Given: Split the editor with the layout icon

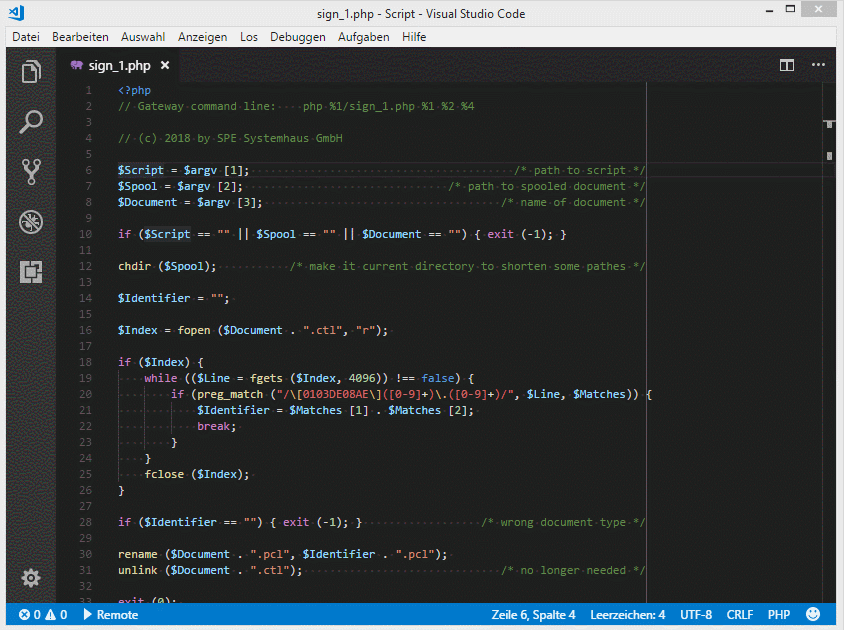Looking at the screenshot, I should (787, 65).
